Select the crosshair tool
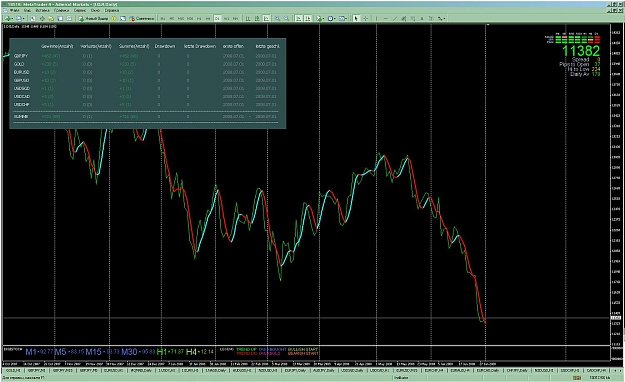The width and height of the screenshot is (625, 382). click(x=365, y=18)
